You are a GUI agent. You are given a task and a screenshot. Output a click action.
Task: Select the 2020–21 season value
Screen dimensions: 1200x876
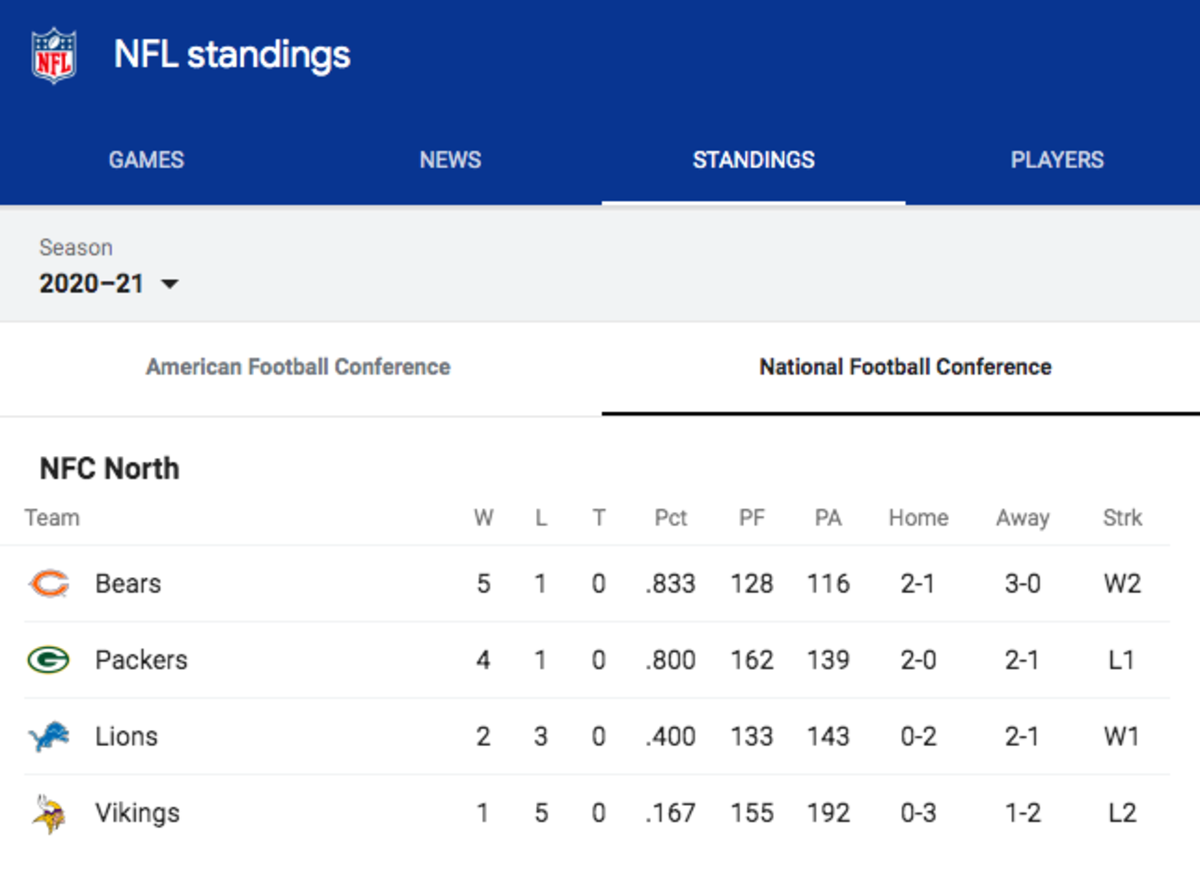pos(91,284)
